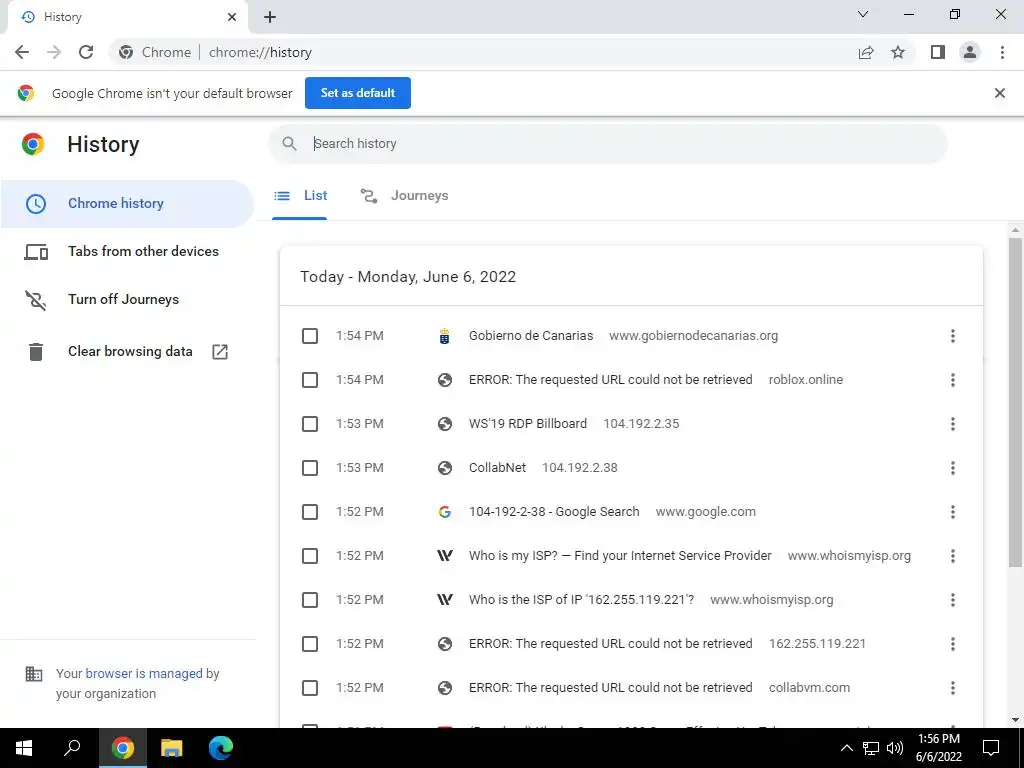Click the history page vertical scrollbar
The image size is (1024, 768).
click(1015, 402)
